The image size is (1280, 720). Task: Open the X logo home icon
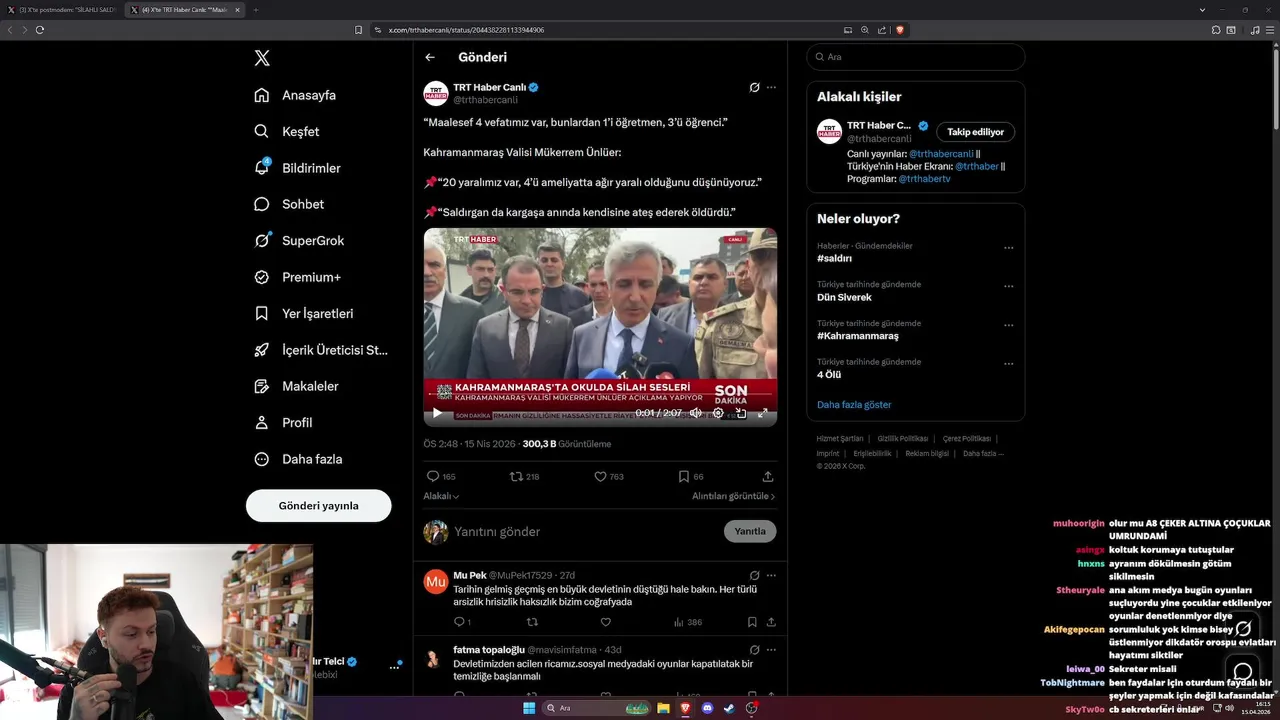pyautogui.click(x=262, y=58)
